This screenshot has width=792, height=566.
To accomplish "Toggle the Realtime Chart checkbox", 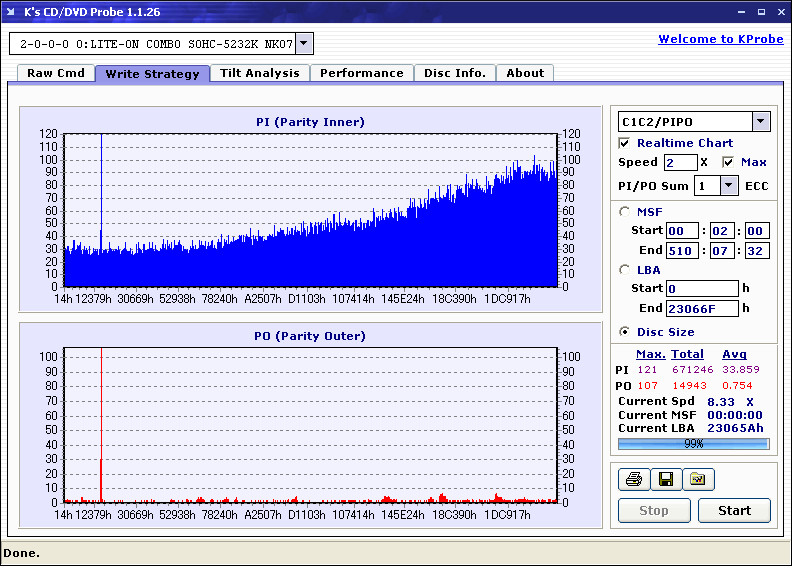I will tap(625, 143).
